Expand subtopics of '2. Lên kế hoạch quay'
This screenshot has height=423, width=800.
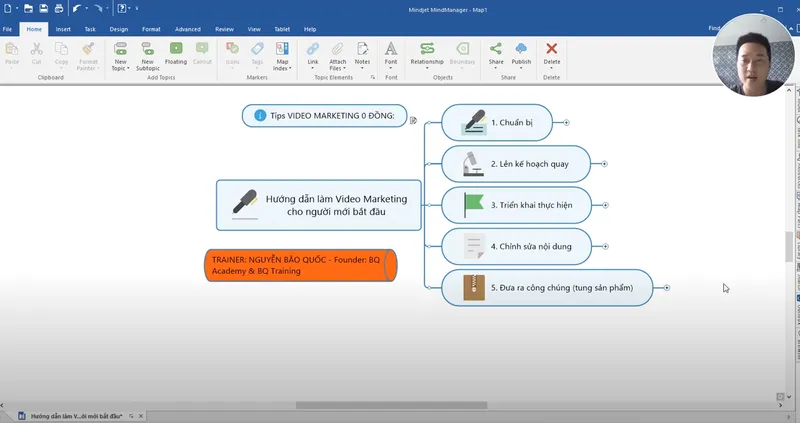tap(604, 164)
